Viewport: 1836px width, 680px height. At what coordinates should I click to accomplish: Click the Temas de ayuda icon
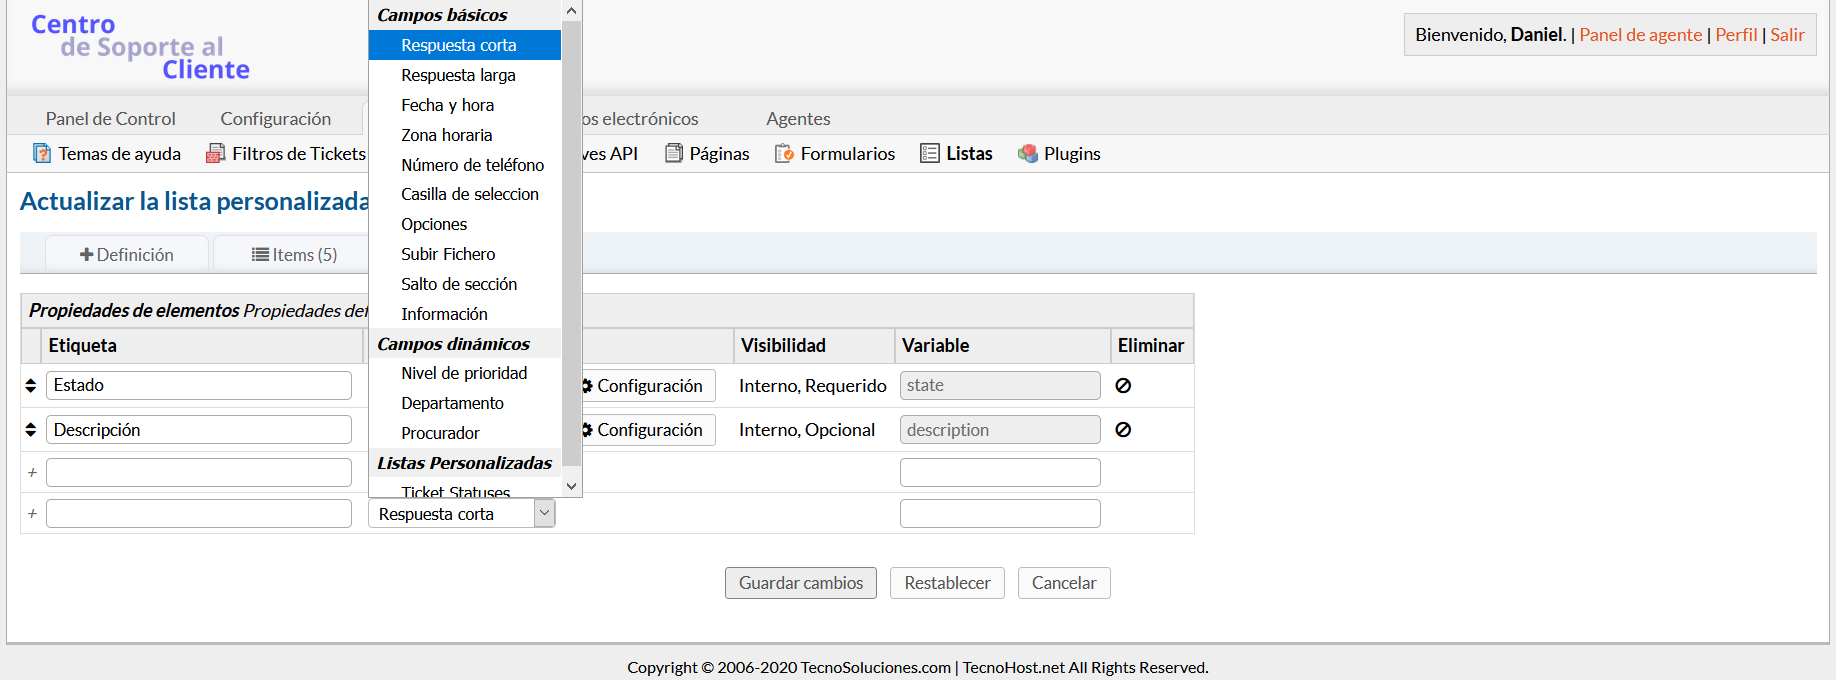click(42, 153)
